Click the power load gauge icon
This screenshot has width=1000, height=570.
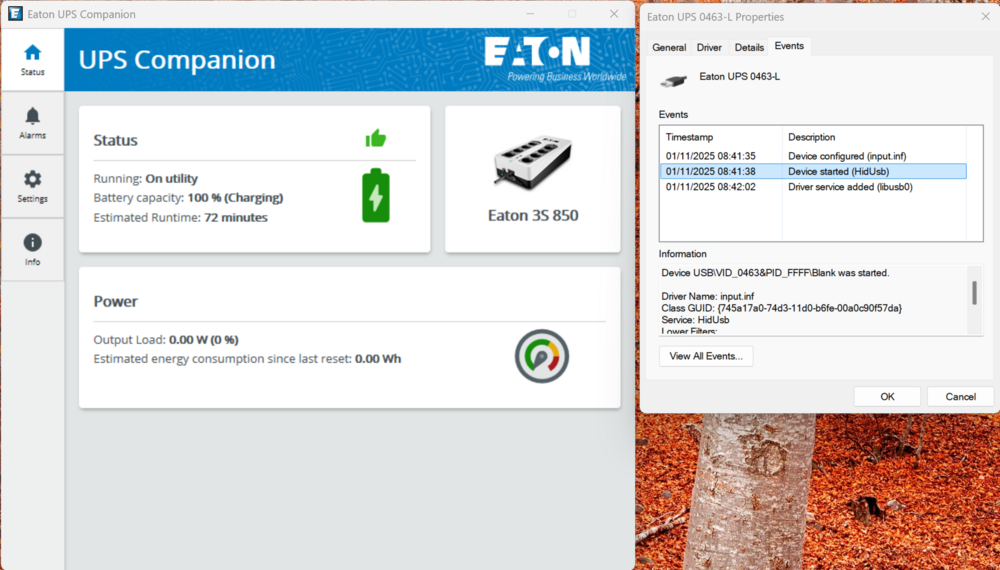tap(541, 356)
